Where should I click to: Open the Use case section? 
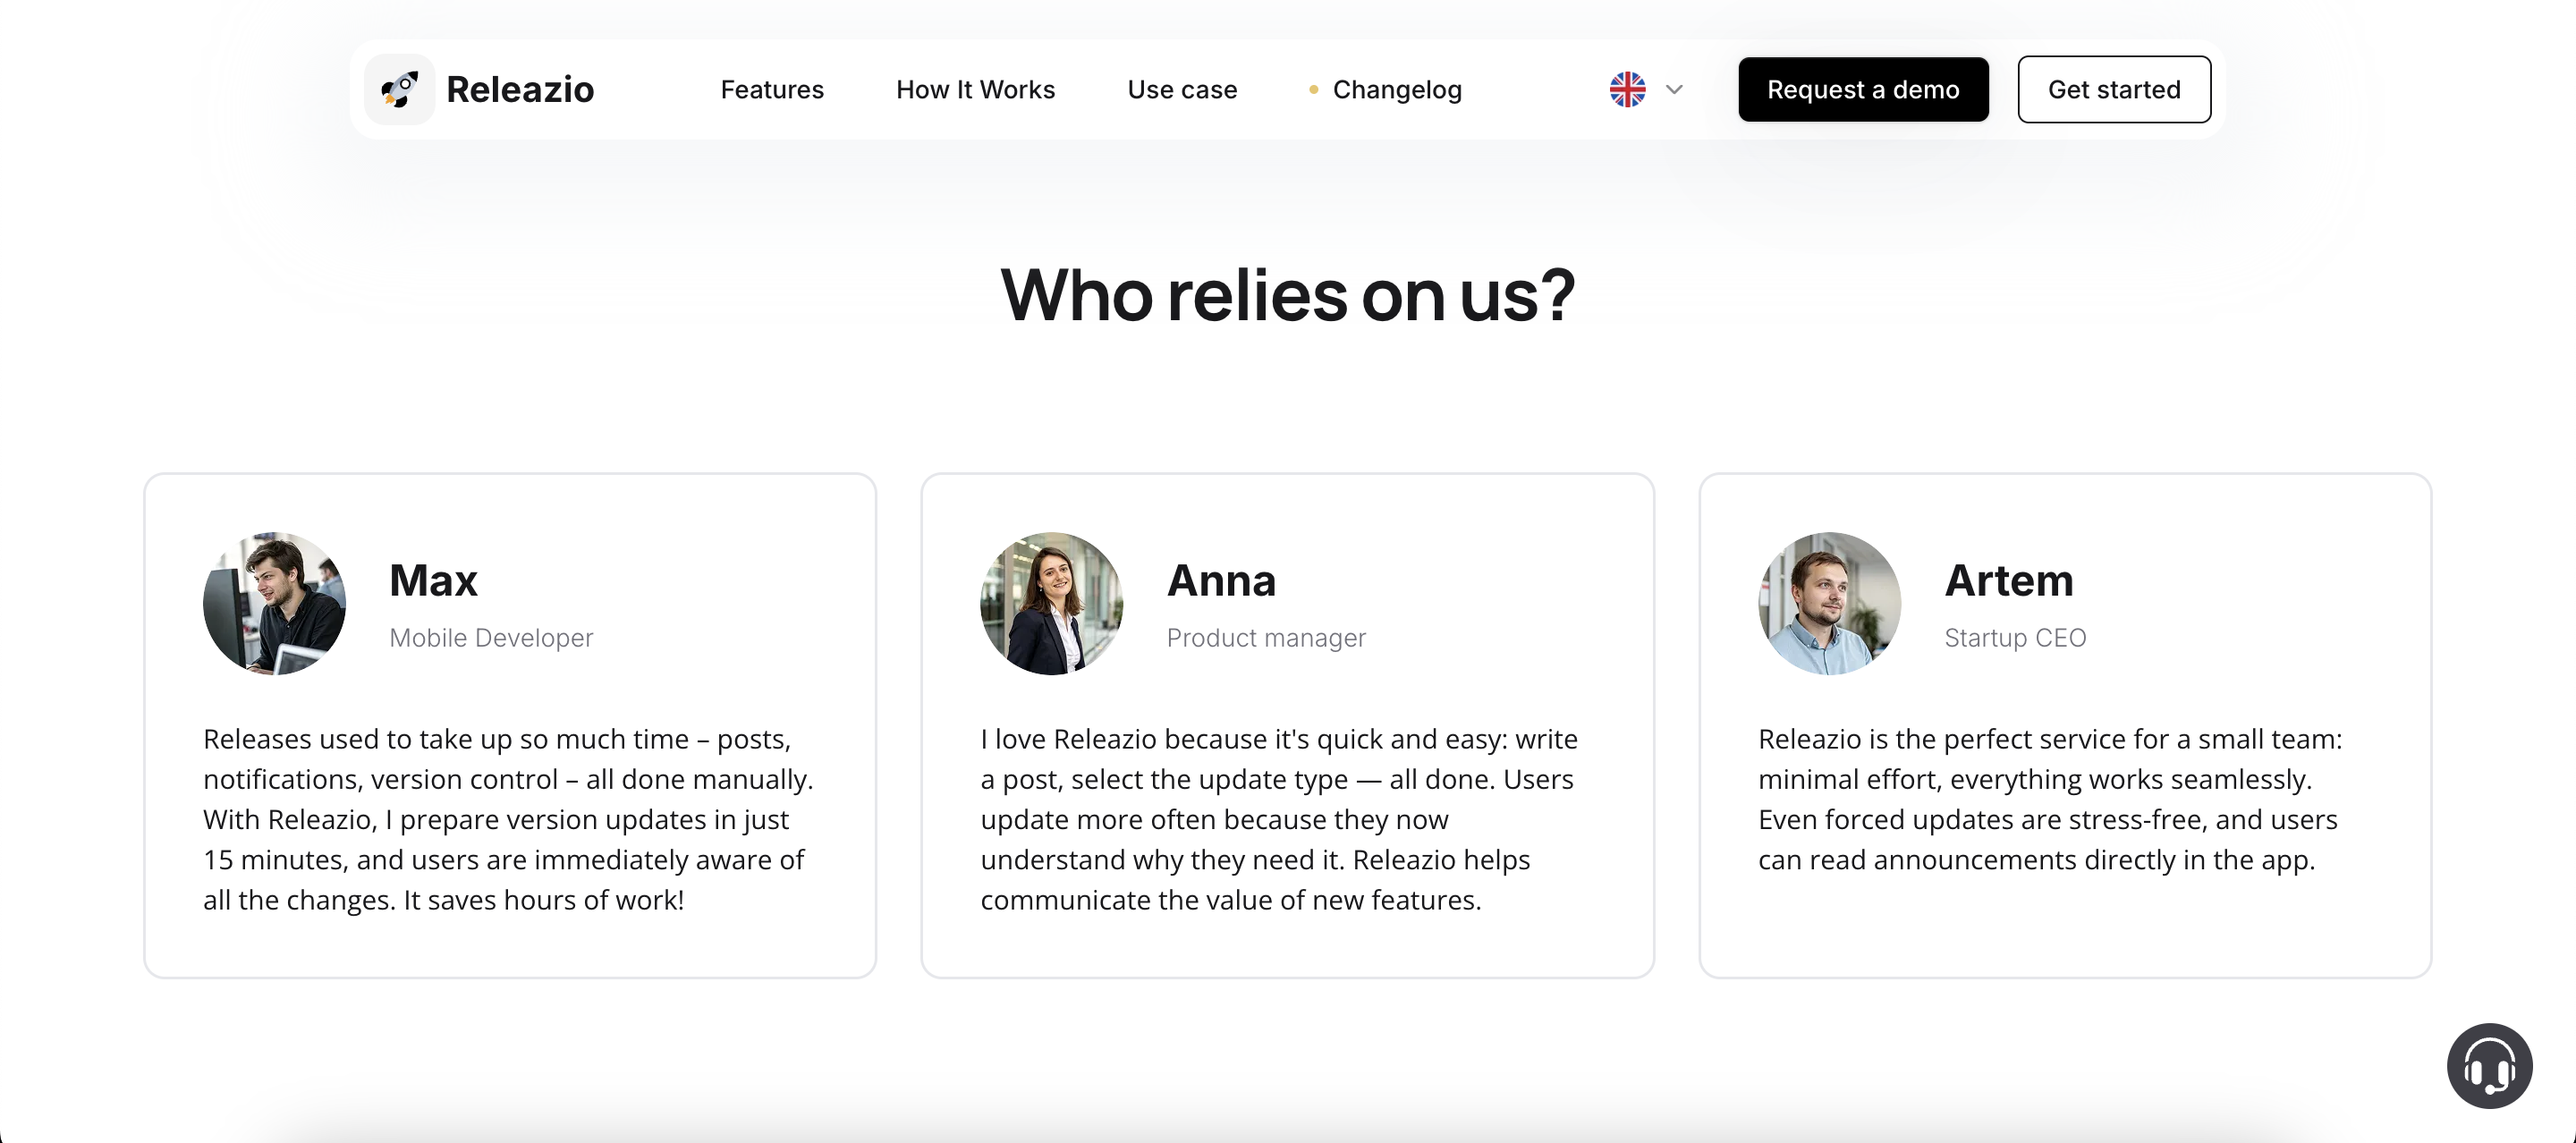(x=1182, y=89)
